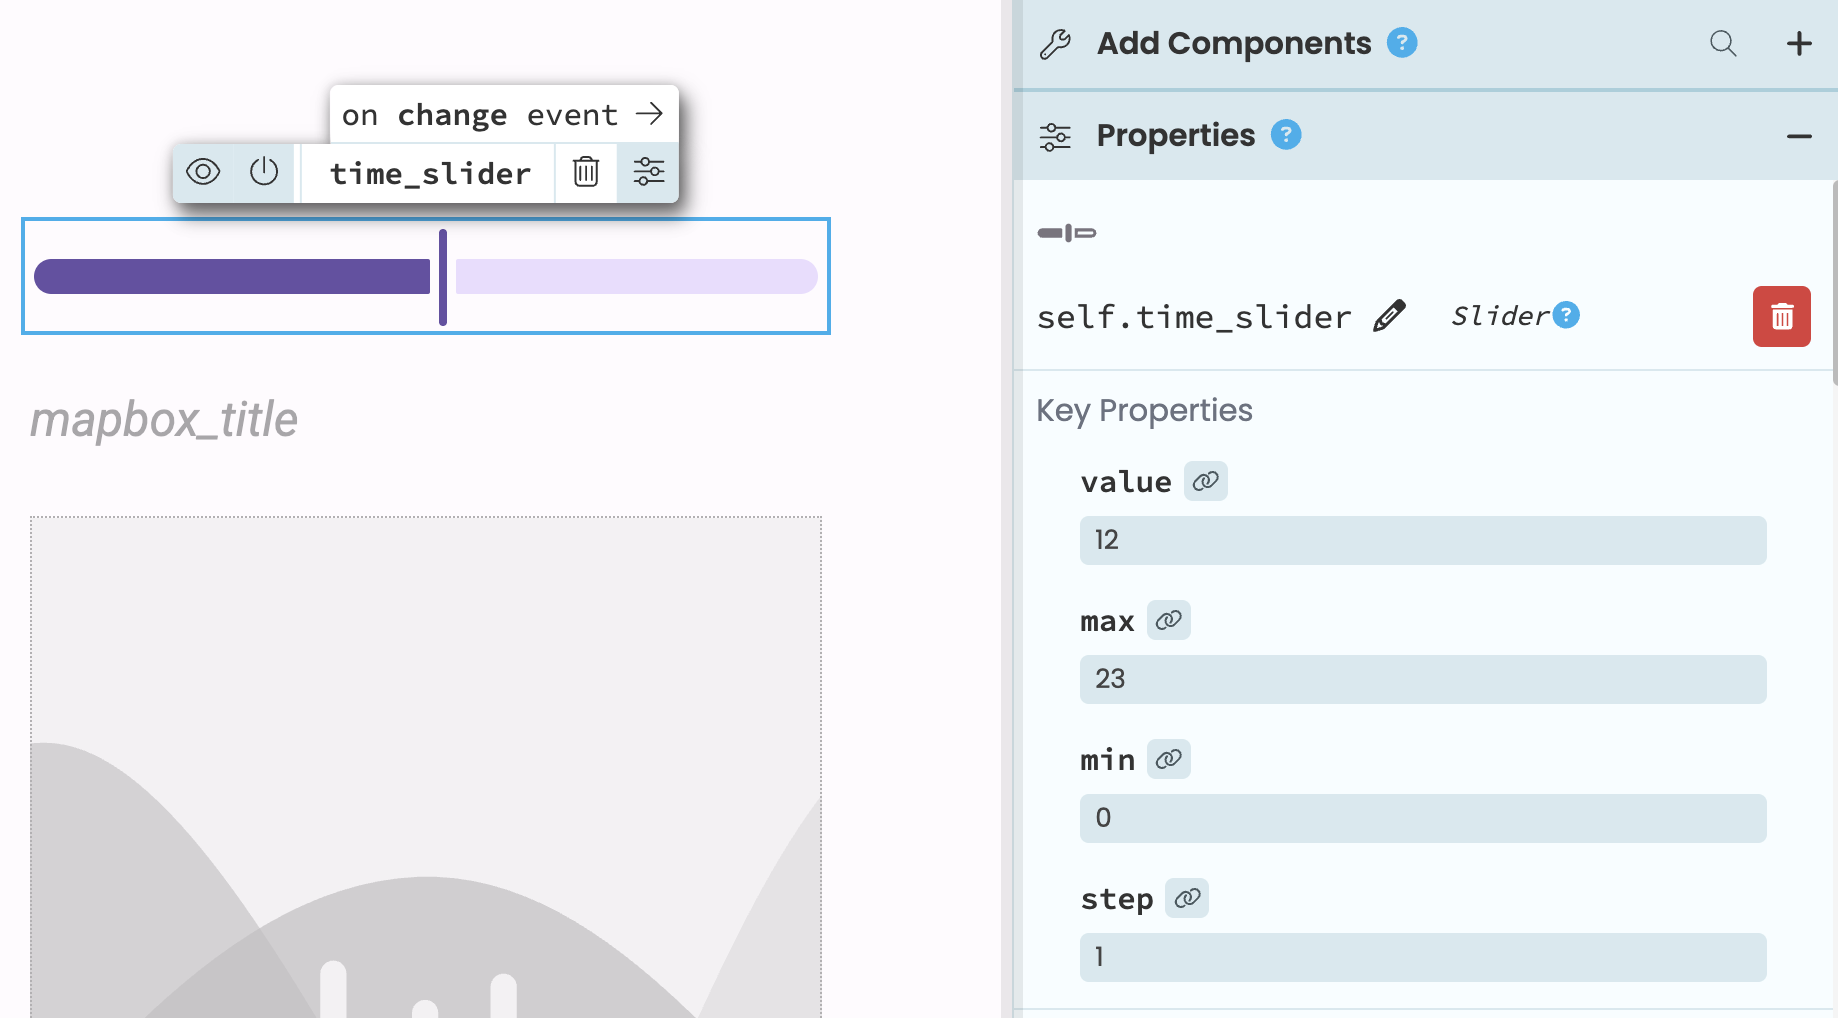This screenshot has width=1838, height=1018.
Task: Click data binding link for step property
Action: pos(1187,898)
